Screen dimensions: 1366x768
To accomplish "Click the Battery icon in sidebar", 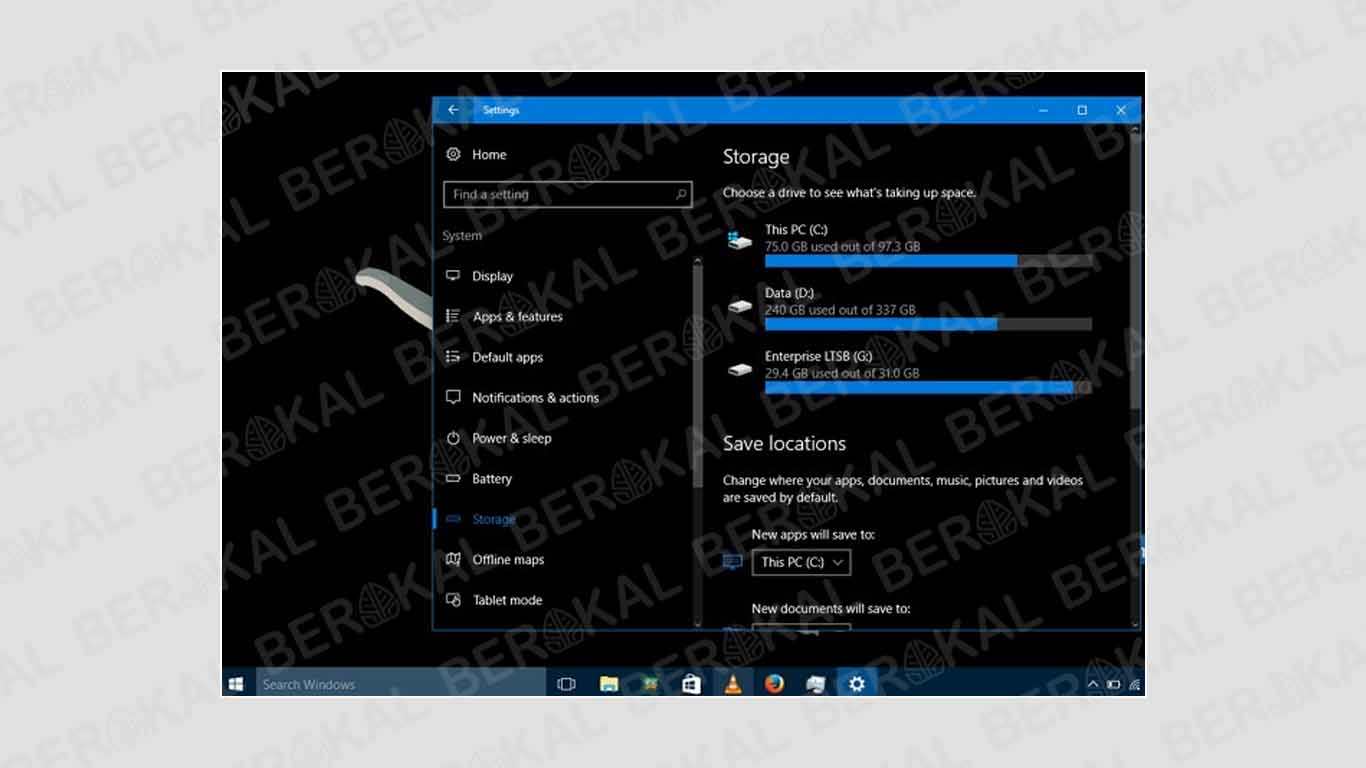I will 453,478.
